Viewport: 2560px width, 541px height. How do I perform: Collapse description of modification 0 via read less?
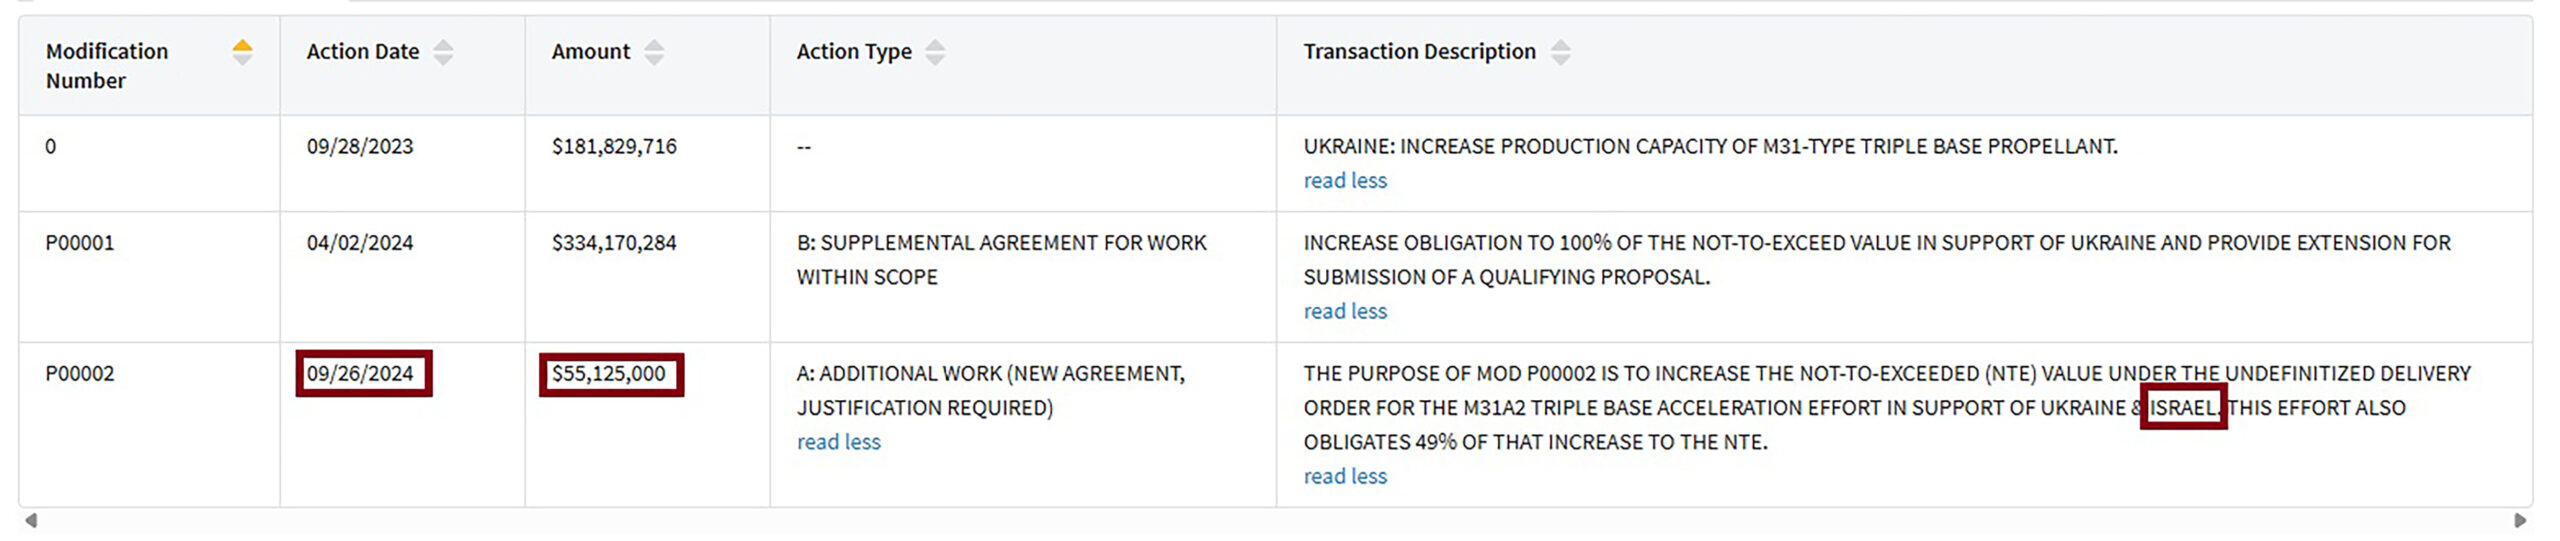pos(1345,181)
